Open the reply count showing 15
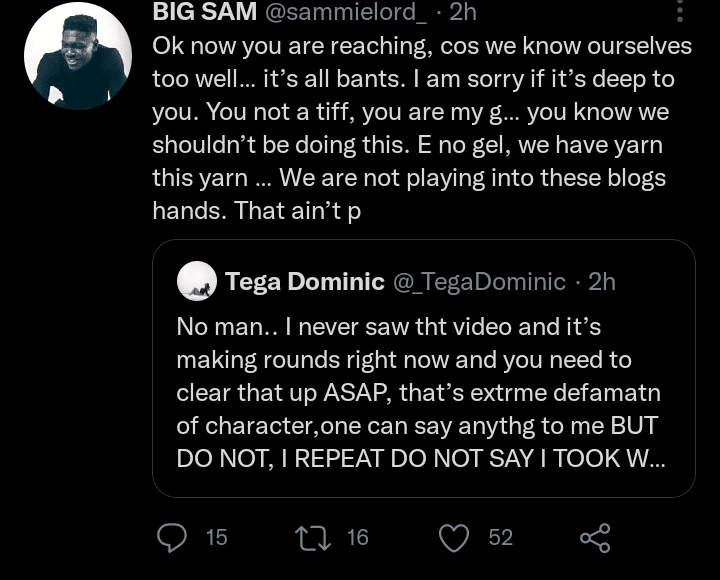 point(216,538)
